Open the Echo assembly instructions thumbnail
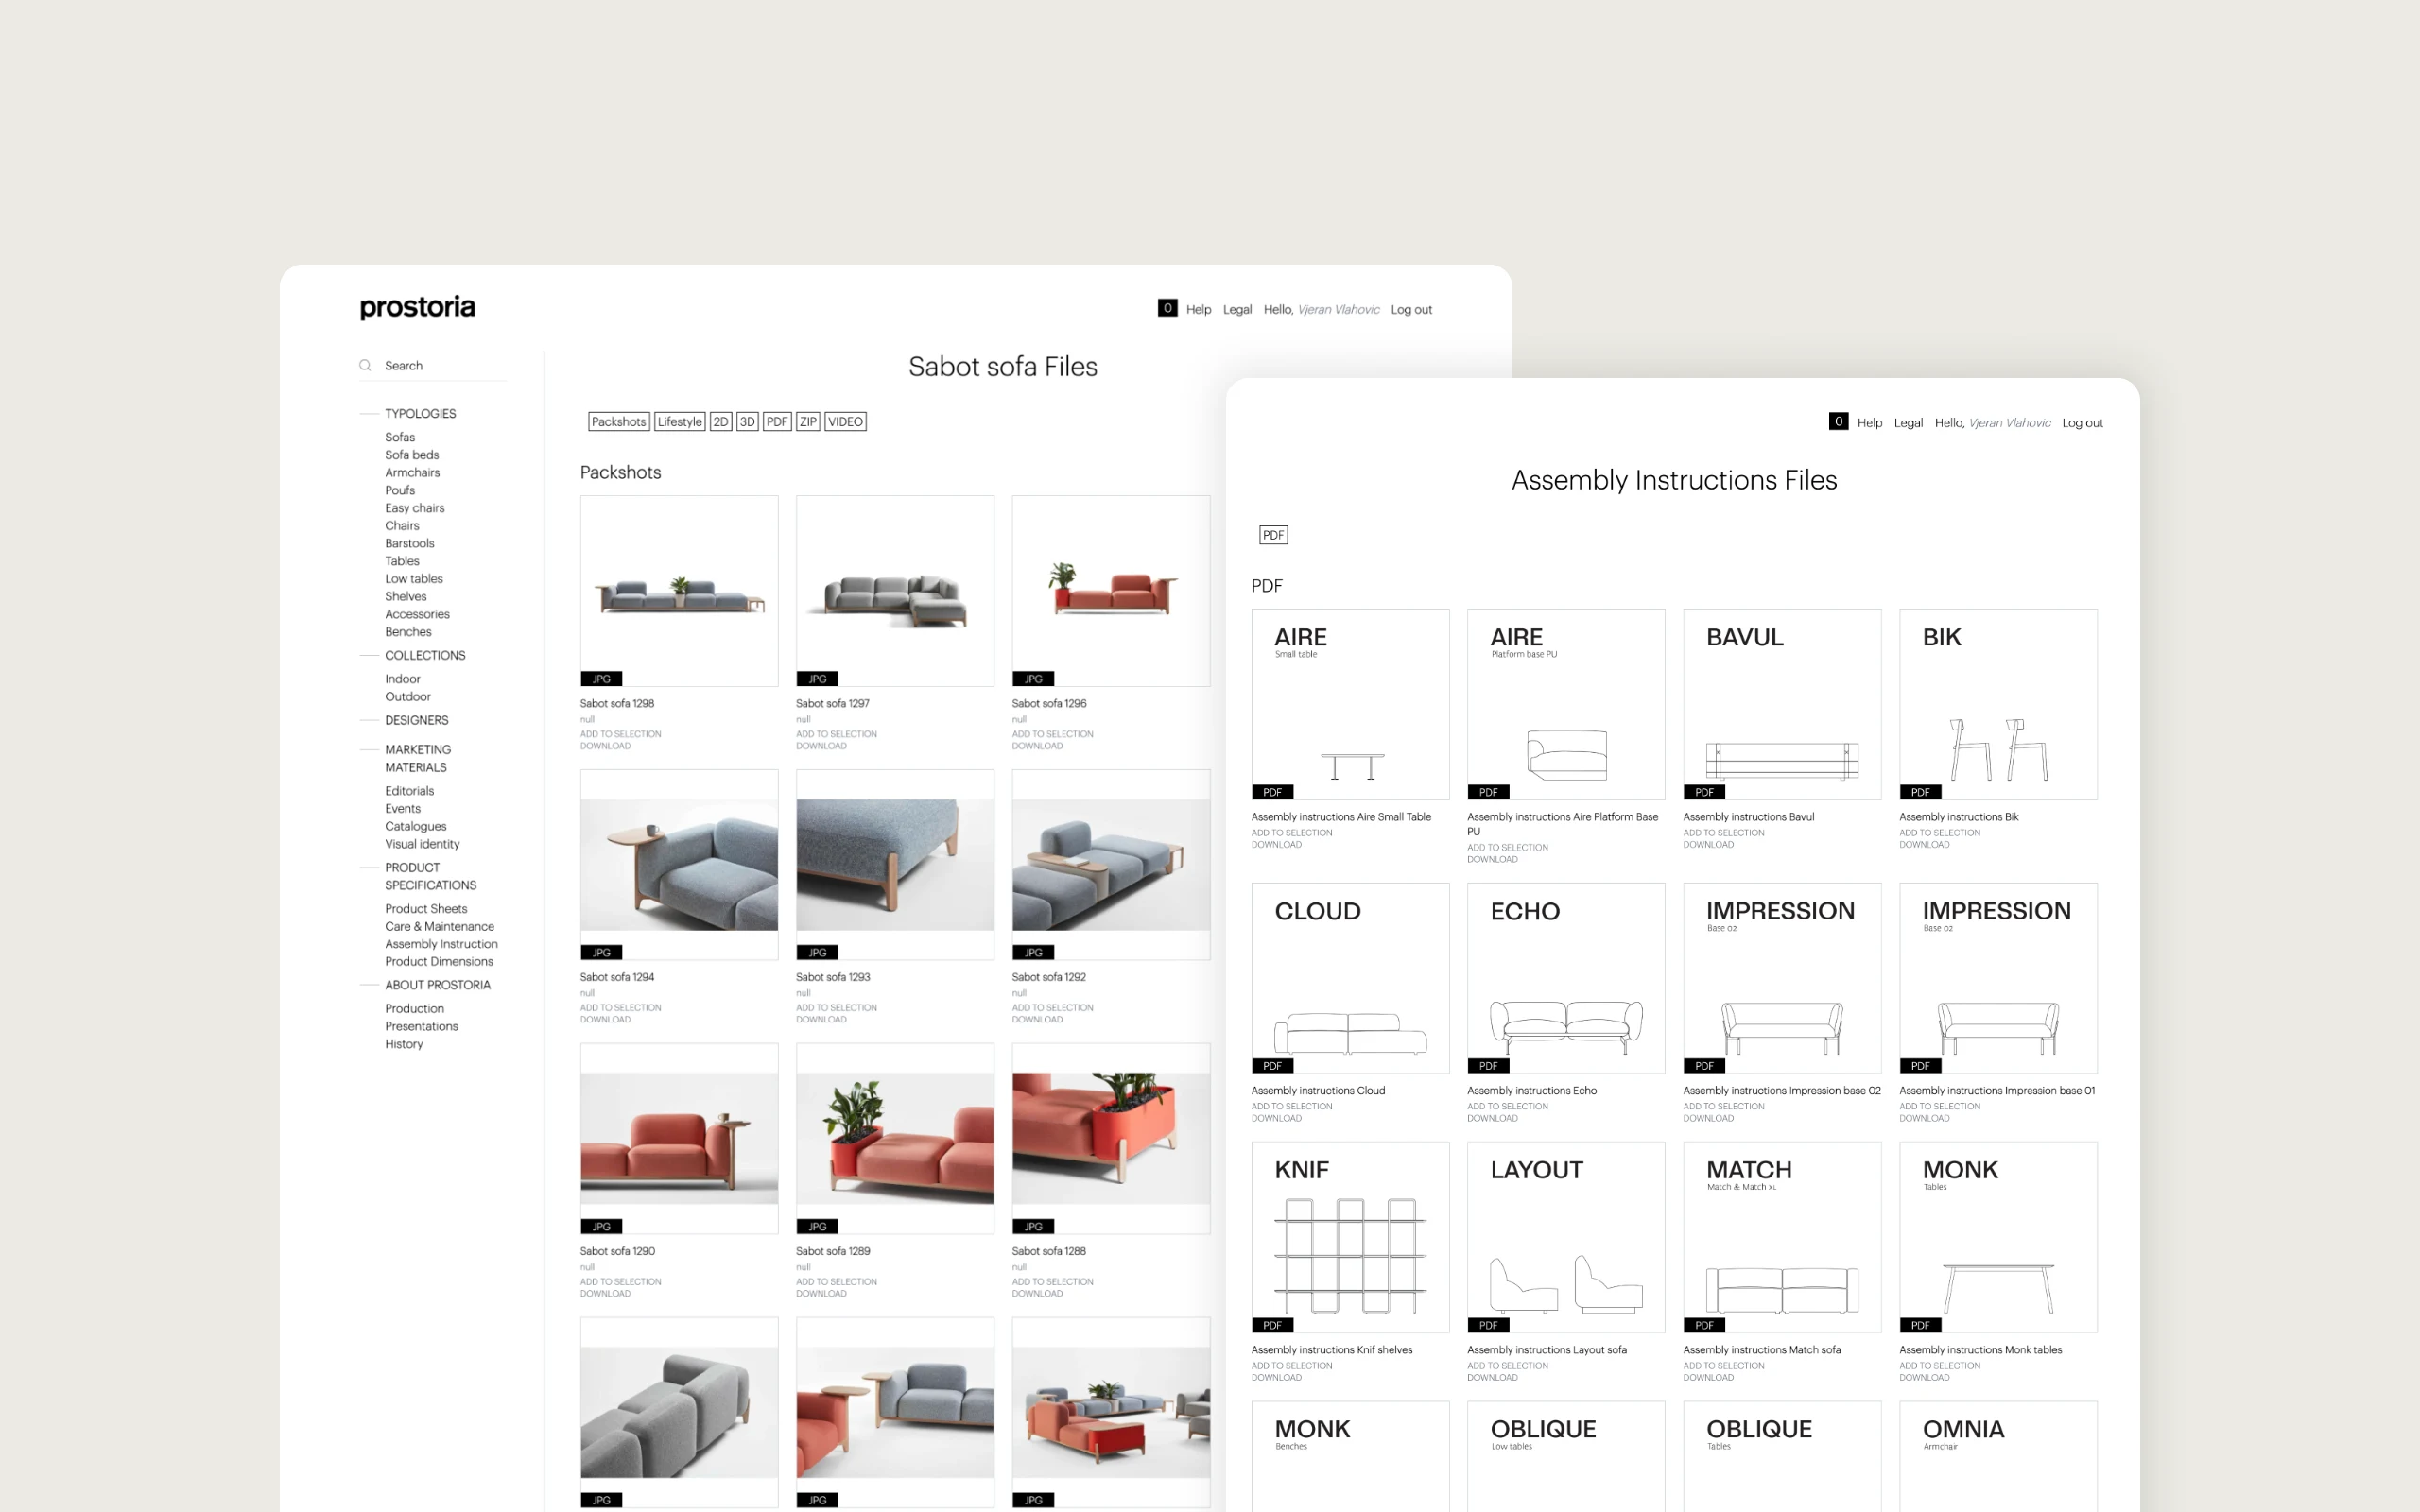The height and width of the screenshot is (1512, 2420). 1565,977
